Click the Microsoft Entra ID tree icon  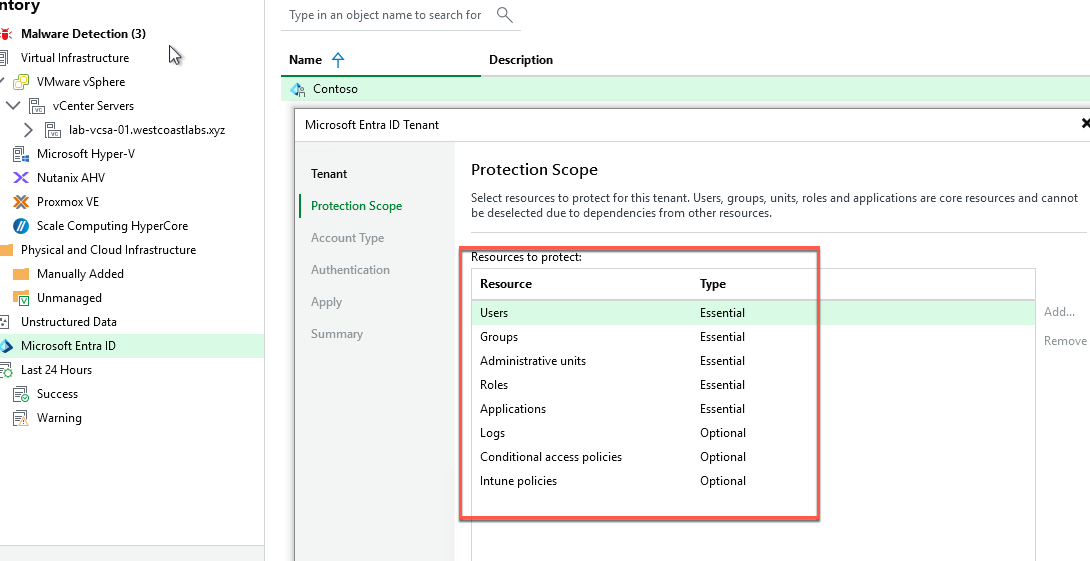(5, 346)
